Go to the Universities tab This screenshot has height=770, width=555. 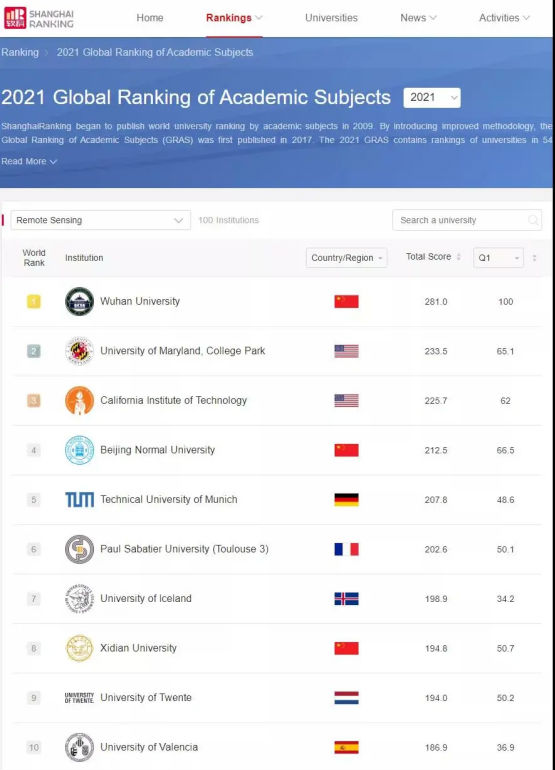(331, 18)
